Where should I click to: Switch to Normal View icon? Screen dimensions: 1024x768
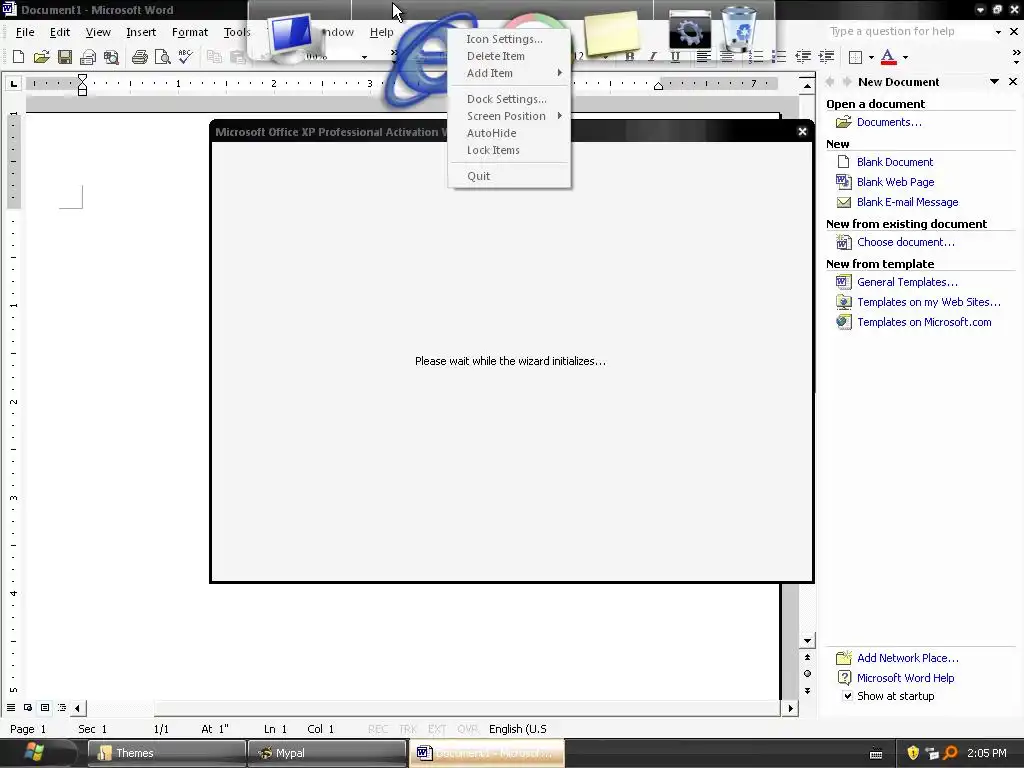pyautogui.click(x=10, y=708)
